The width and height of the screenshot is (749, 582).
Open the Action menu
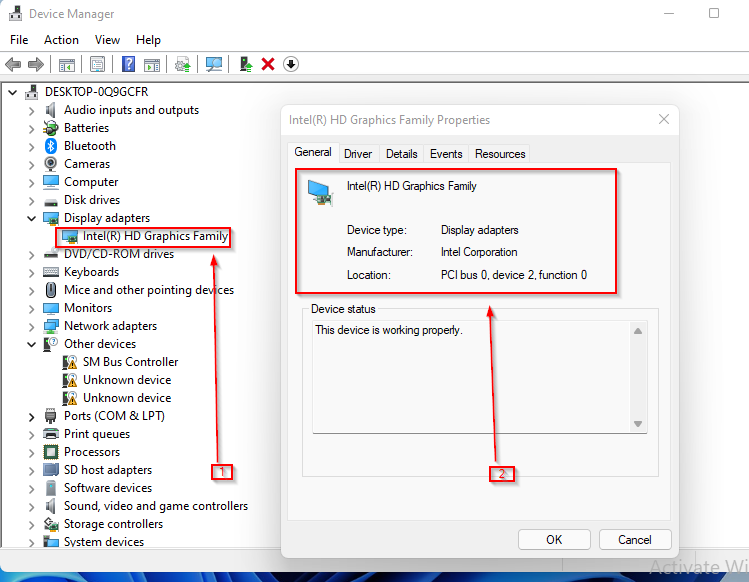61,40
